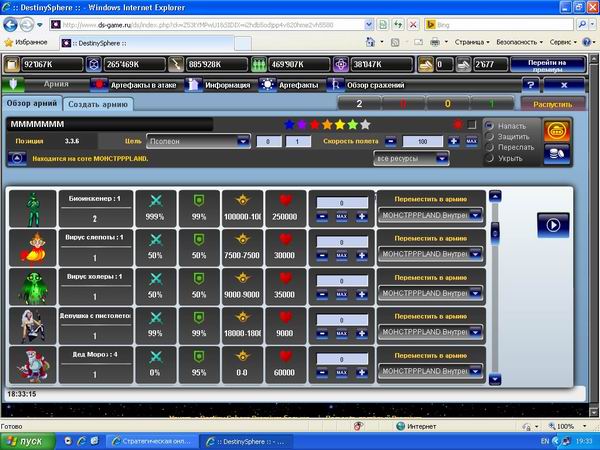
Task: Click the minus icon for Вирус слепоты quantity
Action: (x=321, y=257)
